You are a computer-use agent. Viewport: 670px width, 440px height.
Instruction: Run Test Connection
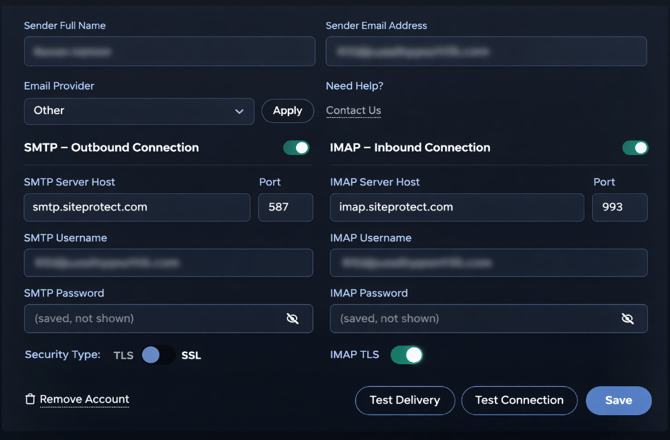tap(519, 400)
